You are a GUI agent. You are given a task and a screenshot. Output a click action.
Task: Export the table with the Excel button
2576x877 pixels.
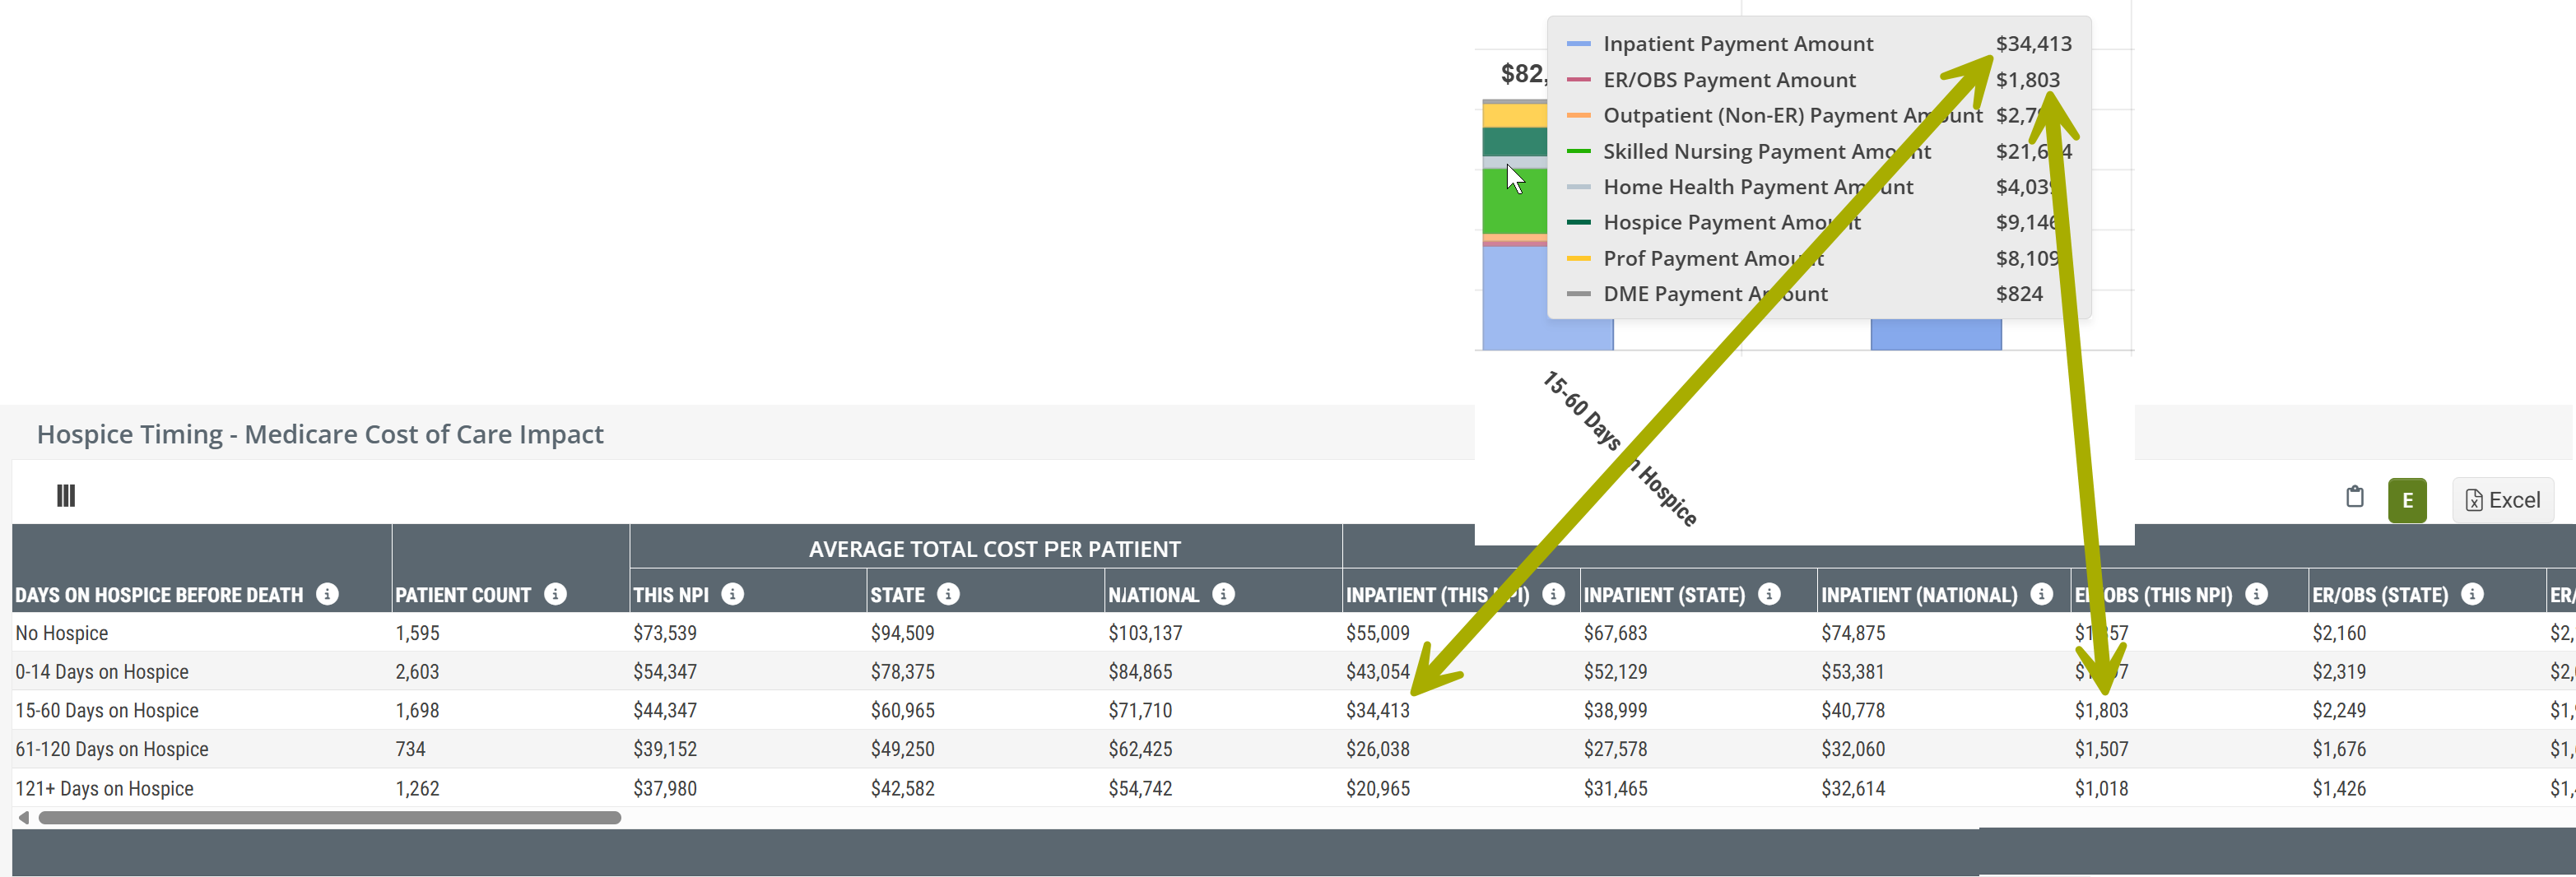point(2502,500)
